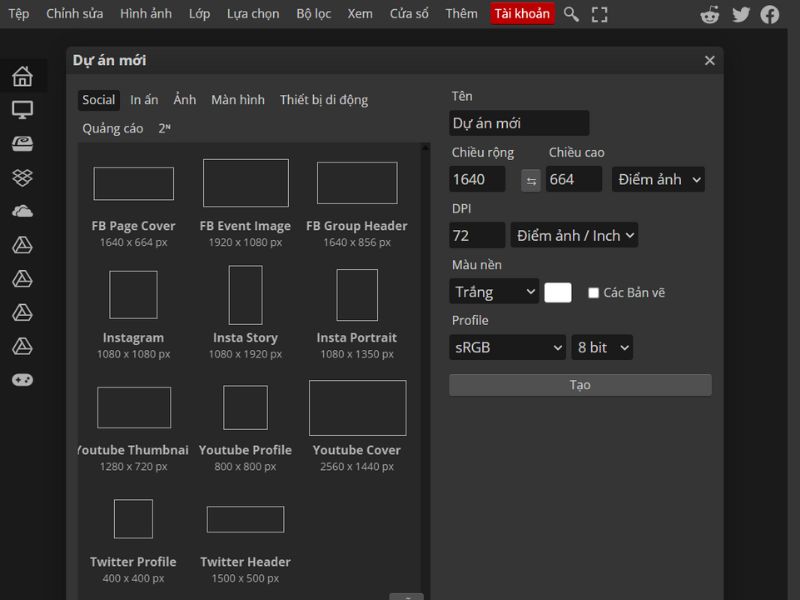This screenshot has width=800, height=600.
Task: Click the Tên project name field
Action: tap(519, 123)
